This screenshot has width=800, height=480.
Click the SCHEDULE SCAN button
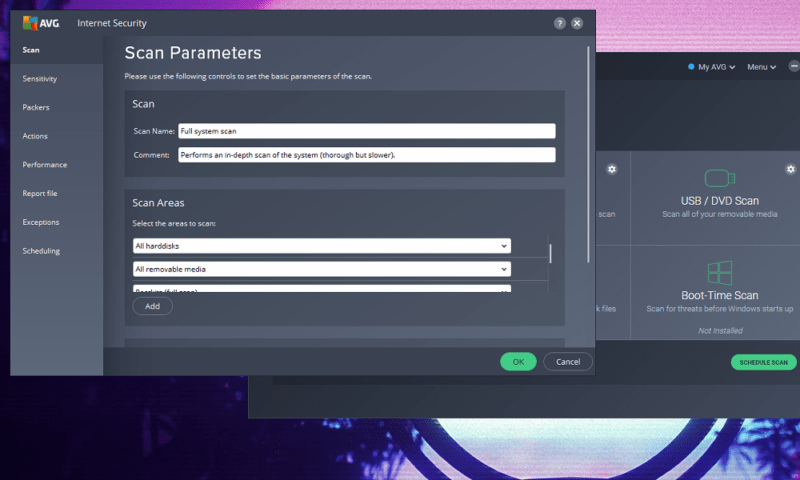coord(763,362)
